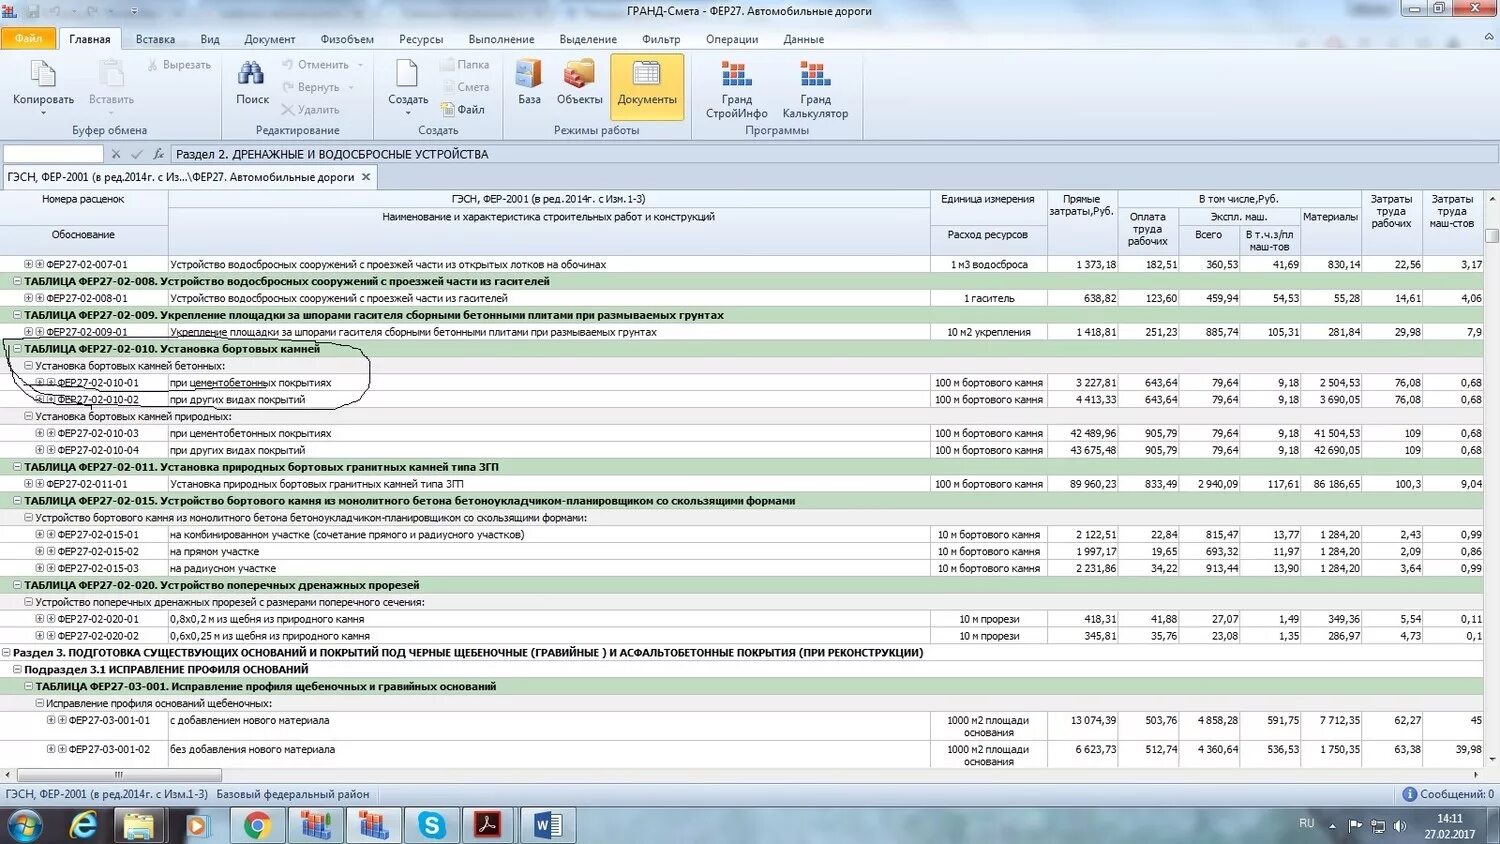
Task: Click the Вырезать scissors button
Action: pyautogui.click(x=179, y=65)
